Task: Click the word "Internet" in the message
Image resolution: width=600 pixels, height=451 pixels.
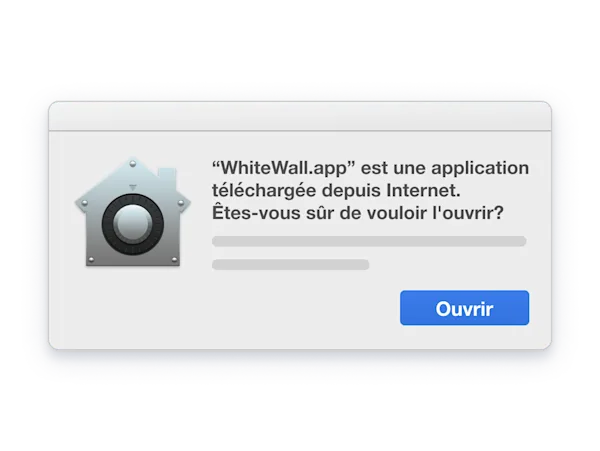Action: point(421,190)
